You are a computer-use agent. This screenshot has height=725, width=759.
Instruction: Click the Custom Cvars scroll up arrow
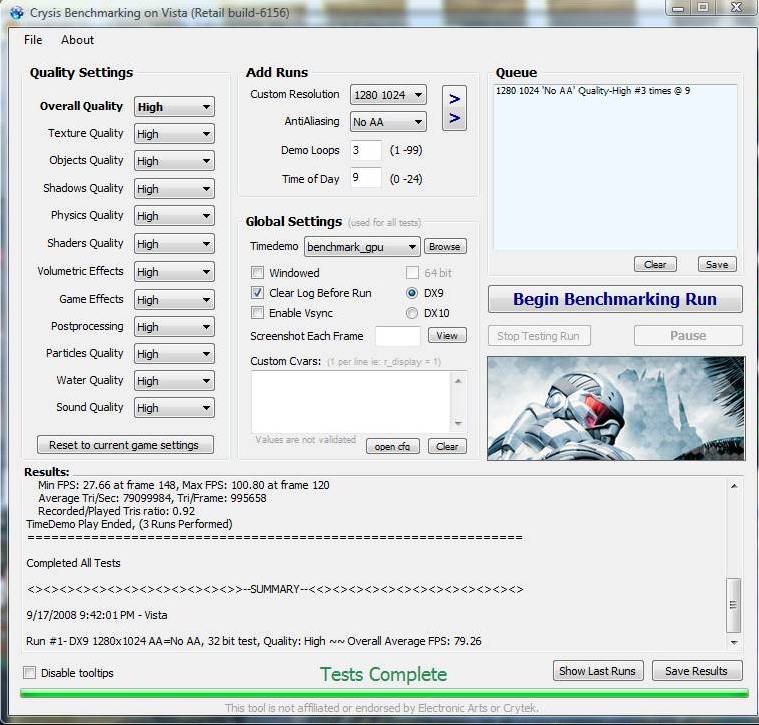click(458, 381)
